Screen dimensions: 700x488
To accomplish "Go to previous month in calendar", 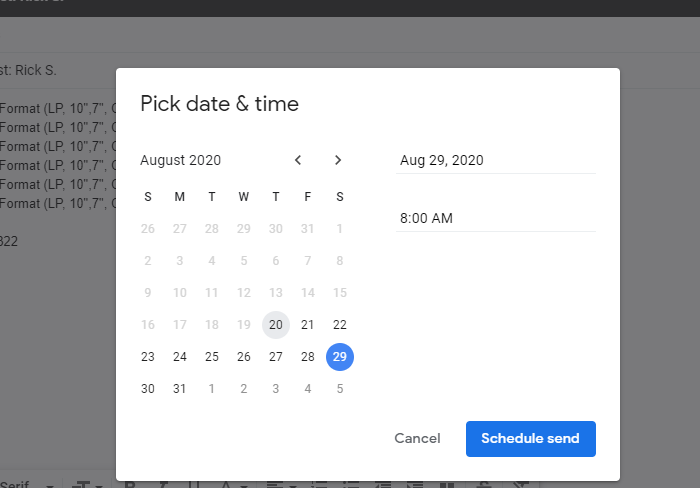I will coord(298,160).
